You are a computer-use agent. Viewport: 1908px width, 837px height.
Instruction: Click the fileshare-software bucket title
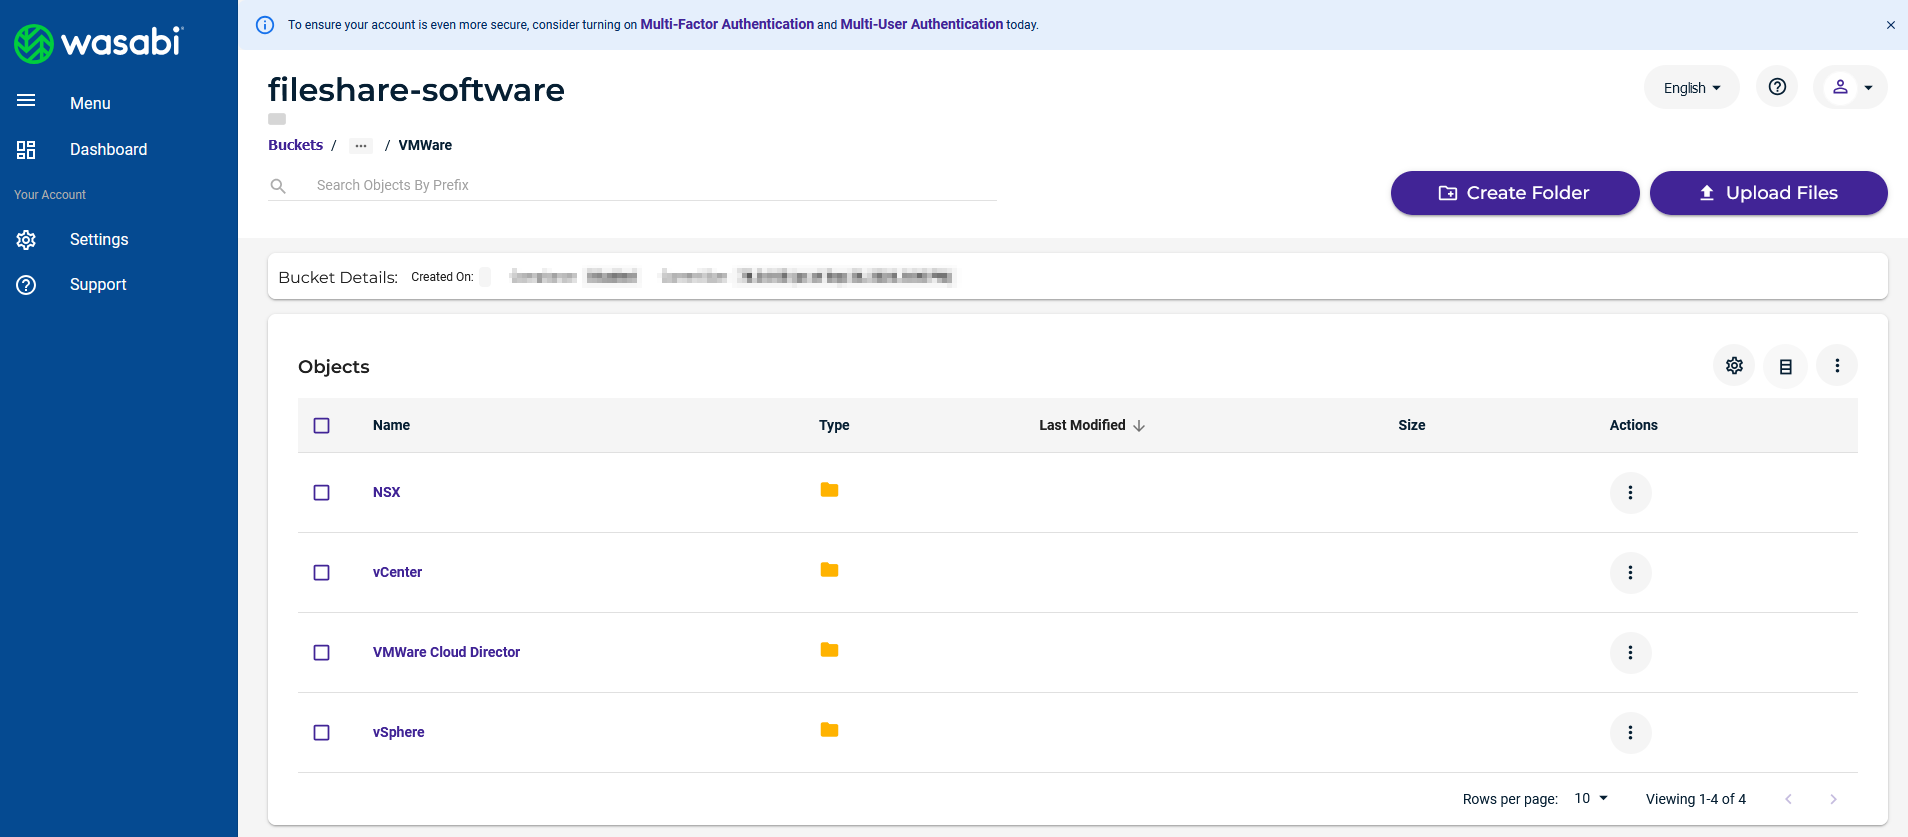pos(416,90)
